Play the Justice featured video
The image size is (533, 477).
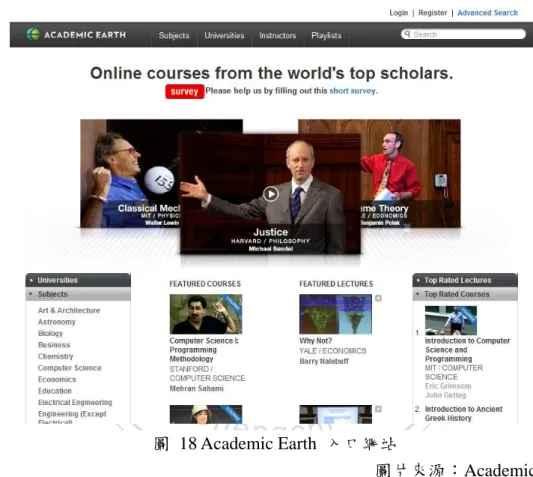pyautogui.click(x=271, y=194)
